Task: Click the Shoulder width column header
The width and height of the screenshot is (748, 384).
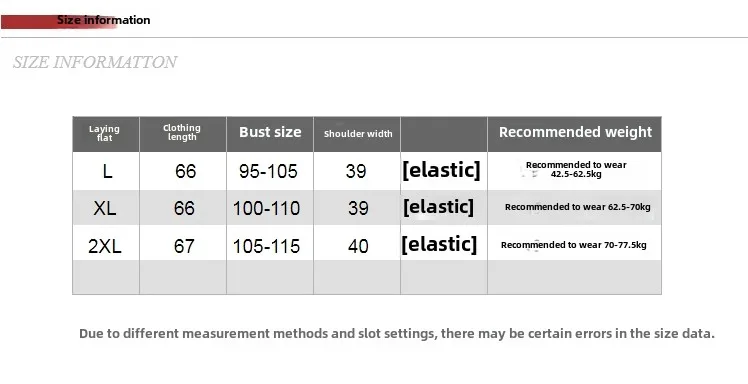Action: tap(358, 134)
